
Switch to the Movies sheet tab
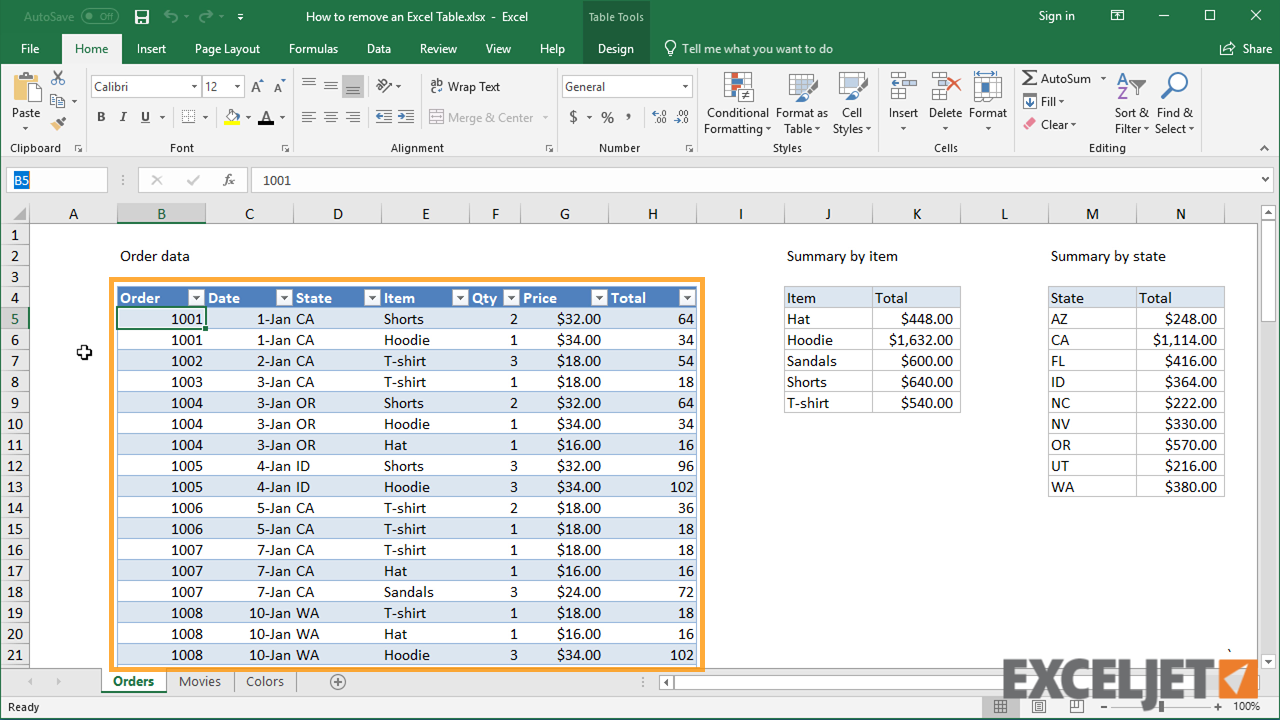pyautogui.click(x=200, y=682)
